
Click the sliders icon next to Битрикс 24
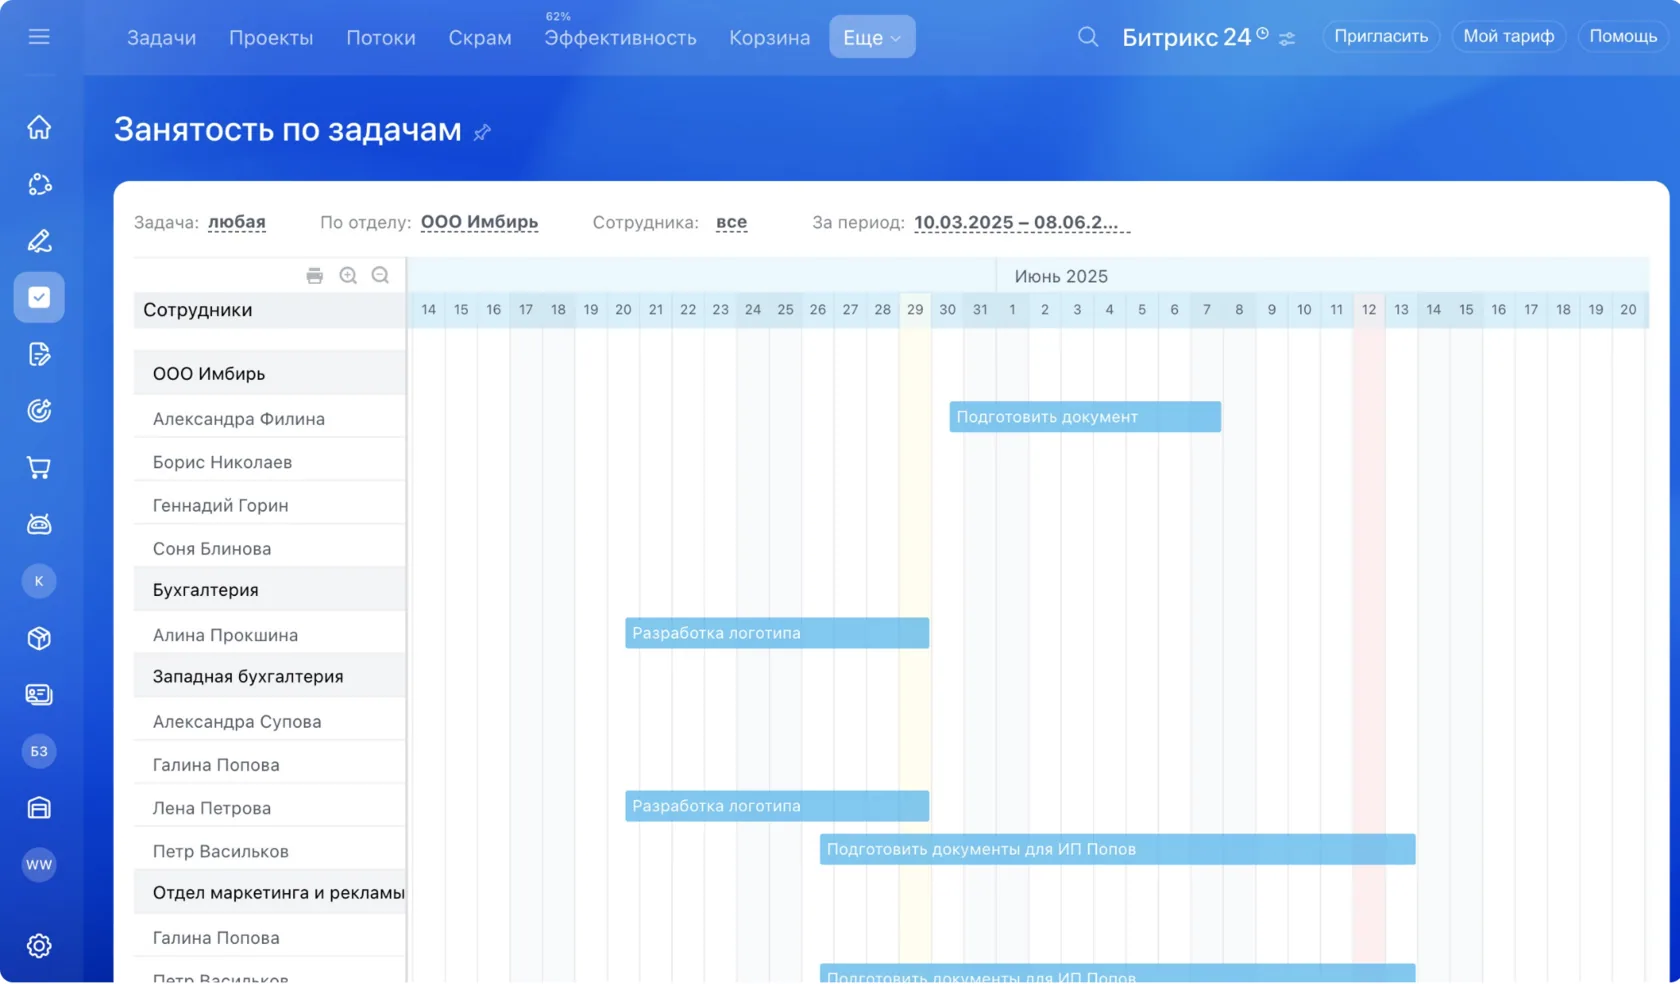pyautogui.click(x=1287, y=39)
